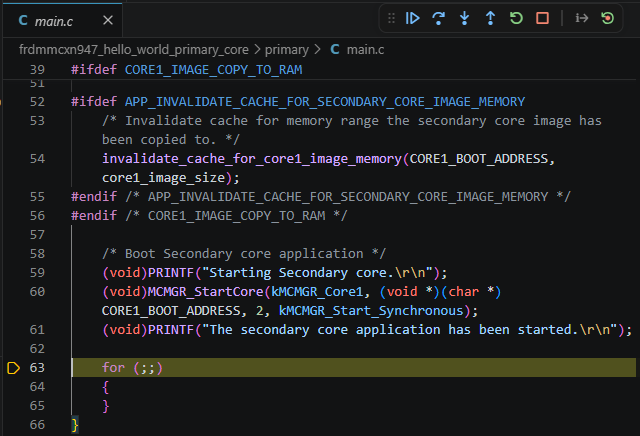This screenshot has width=640, height=436.
Task: Open the primary folder breadcrumb
Action: point(287,49)
